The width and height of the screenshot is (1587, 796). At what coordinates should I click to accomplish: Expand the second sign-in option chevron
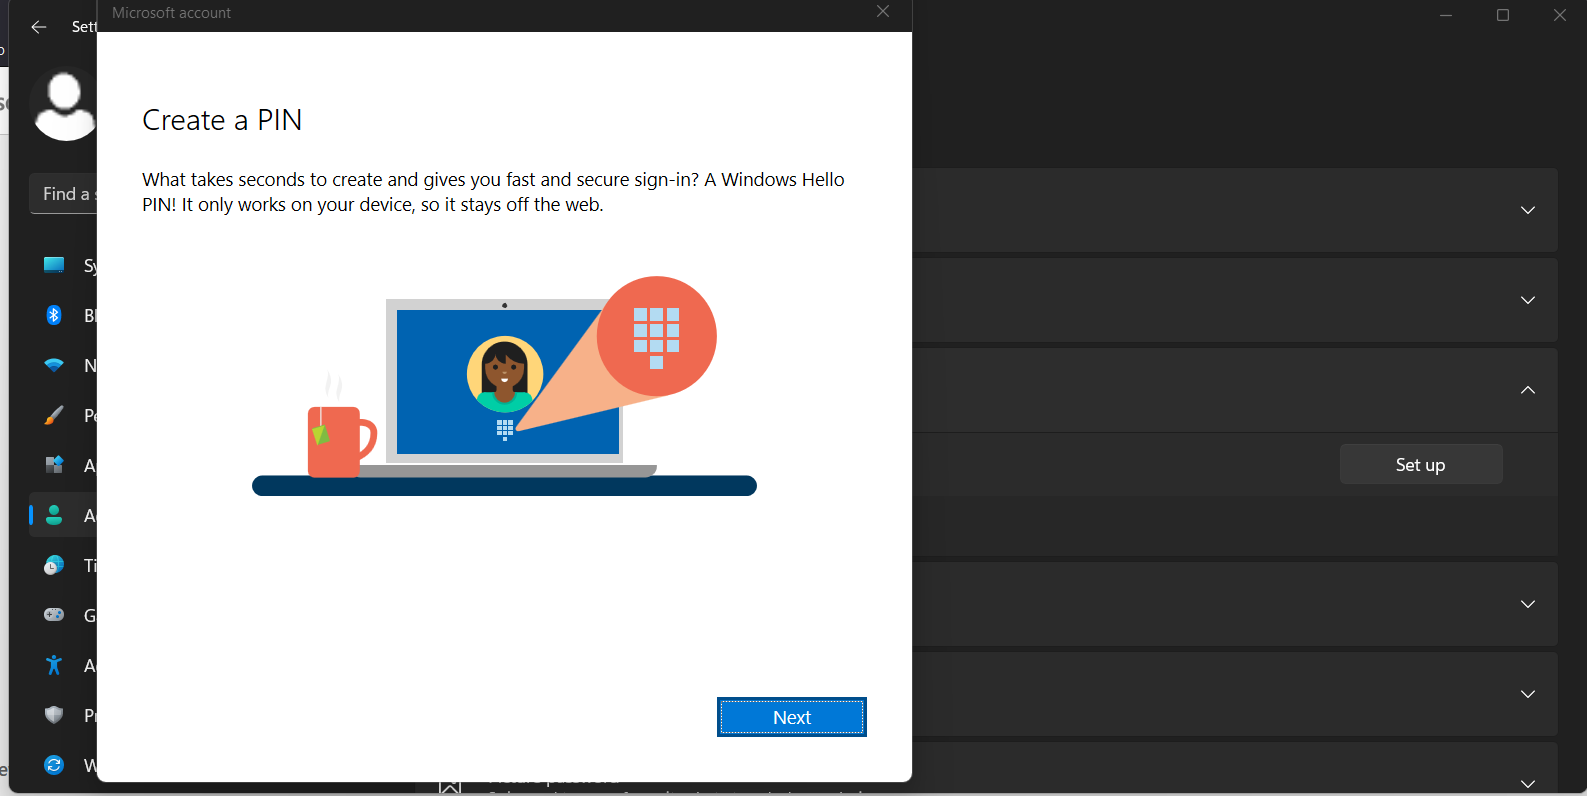tap(1528, 300)
